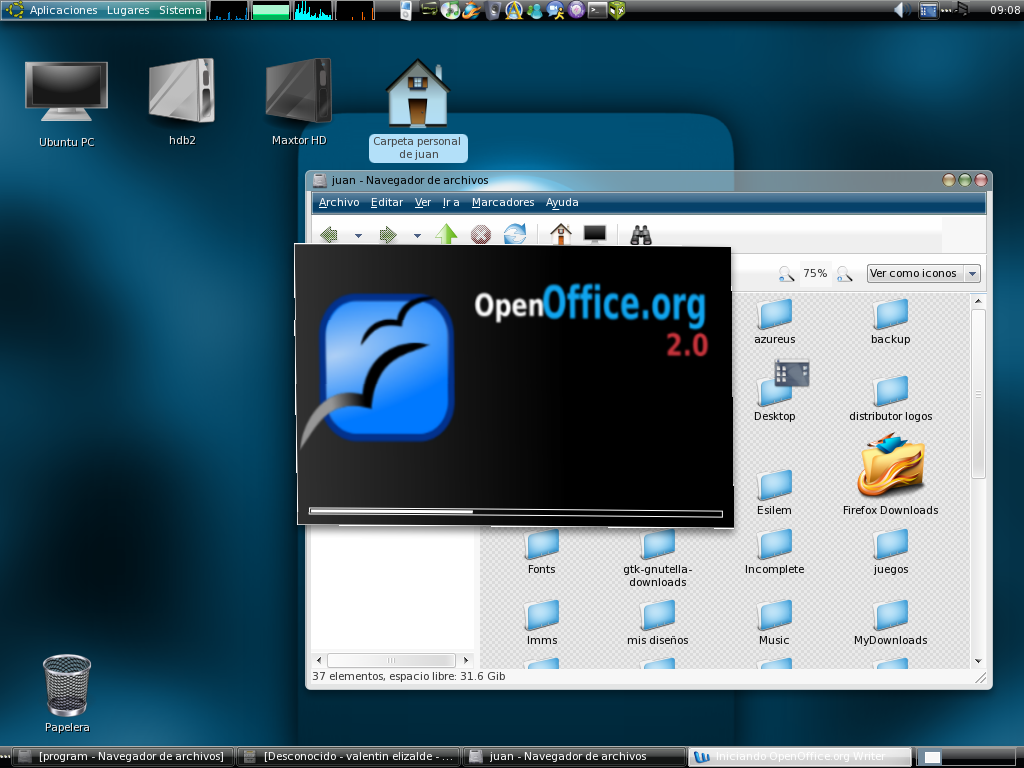Click the volume speaker icon in panel
1024x768 pixels.
pyautogui.click(x=903, y=10)
